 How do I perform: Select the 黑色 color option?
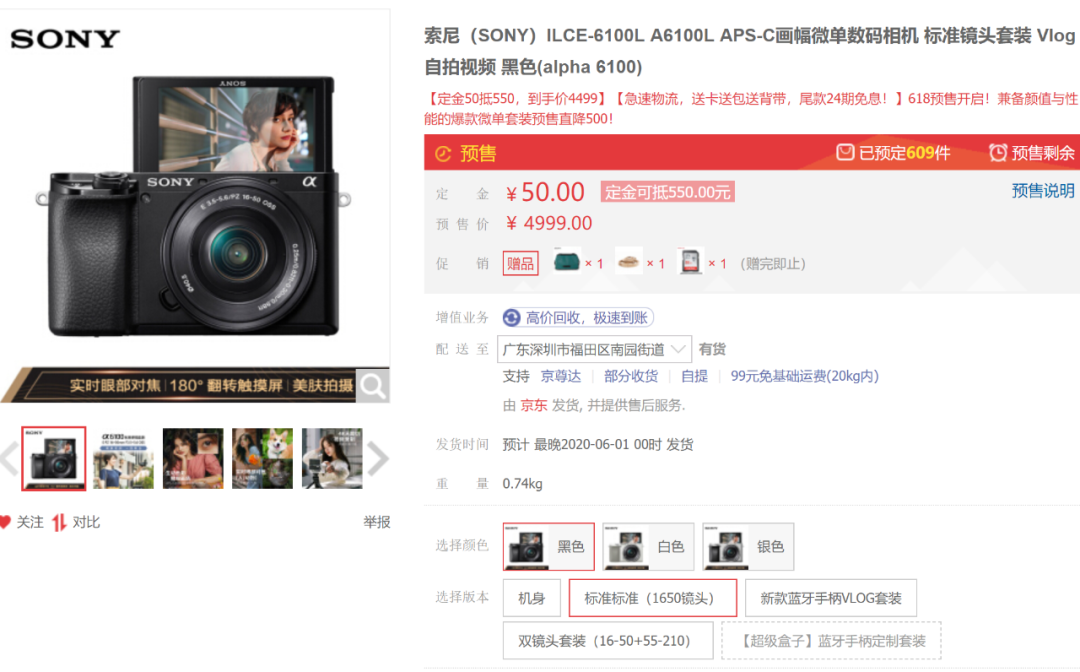pyautogui.click(x=548, y=547)
